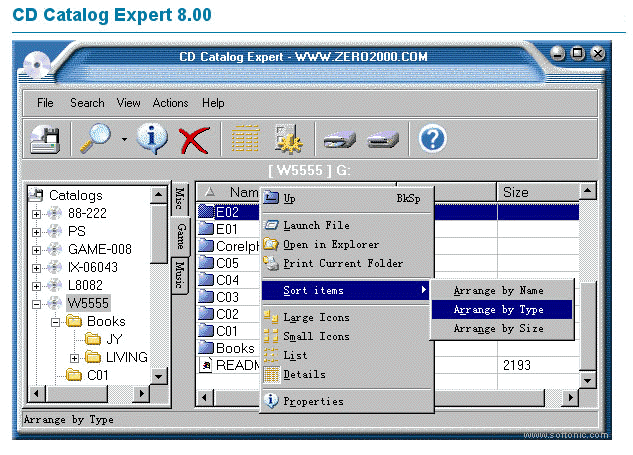Select the README file row
Viewport: 633px width, 455px height.
point(228,365)
